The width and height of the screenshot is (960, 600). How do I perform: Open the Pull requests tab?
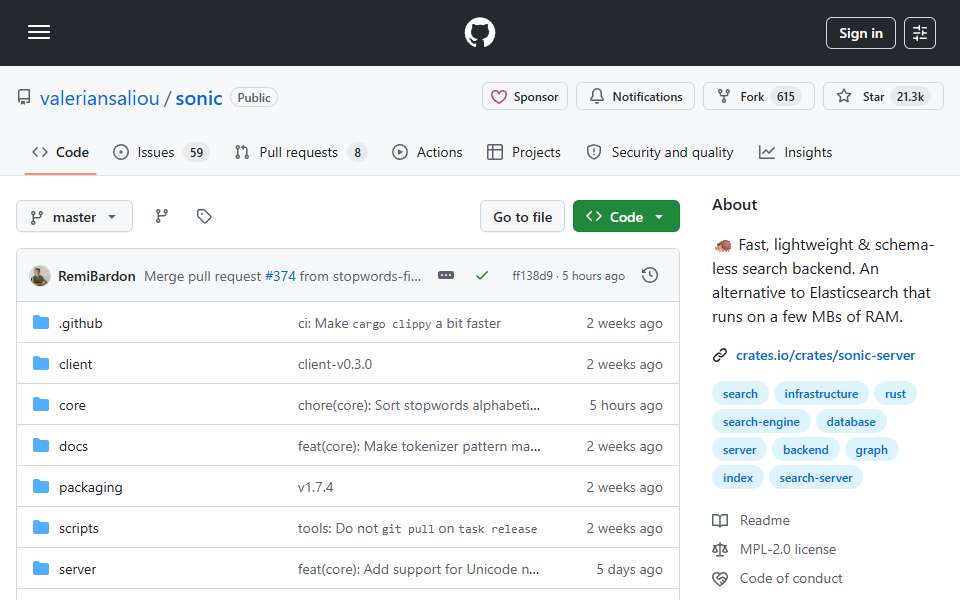point(301,152)
